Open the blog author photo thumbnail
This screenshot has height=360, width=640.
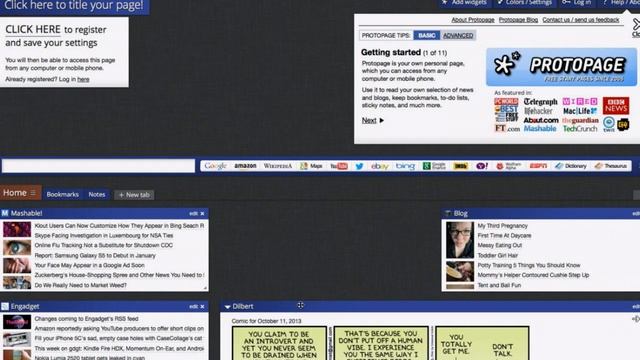[460, 240]
